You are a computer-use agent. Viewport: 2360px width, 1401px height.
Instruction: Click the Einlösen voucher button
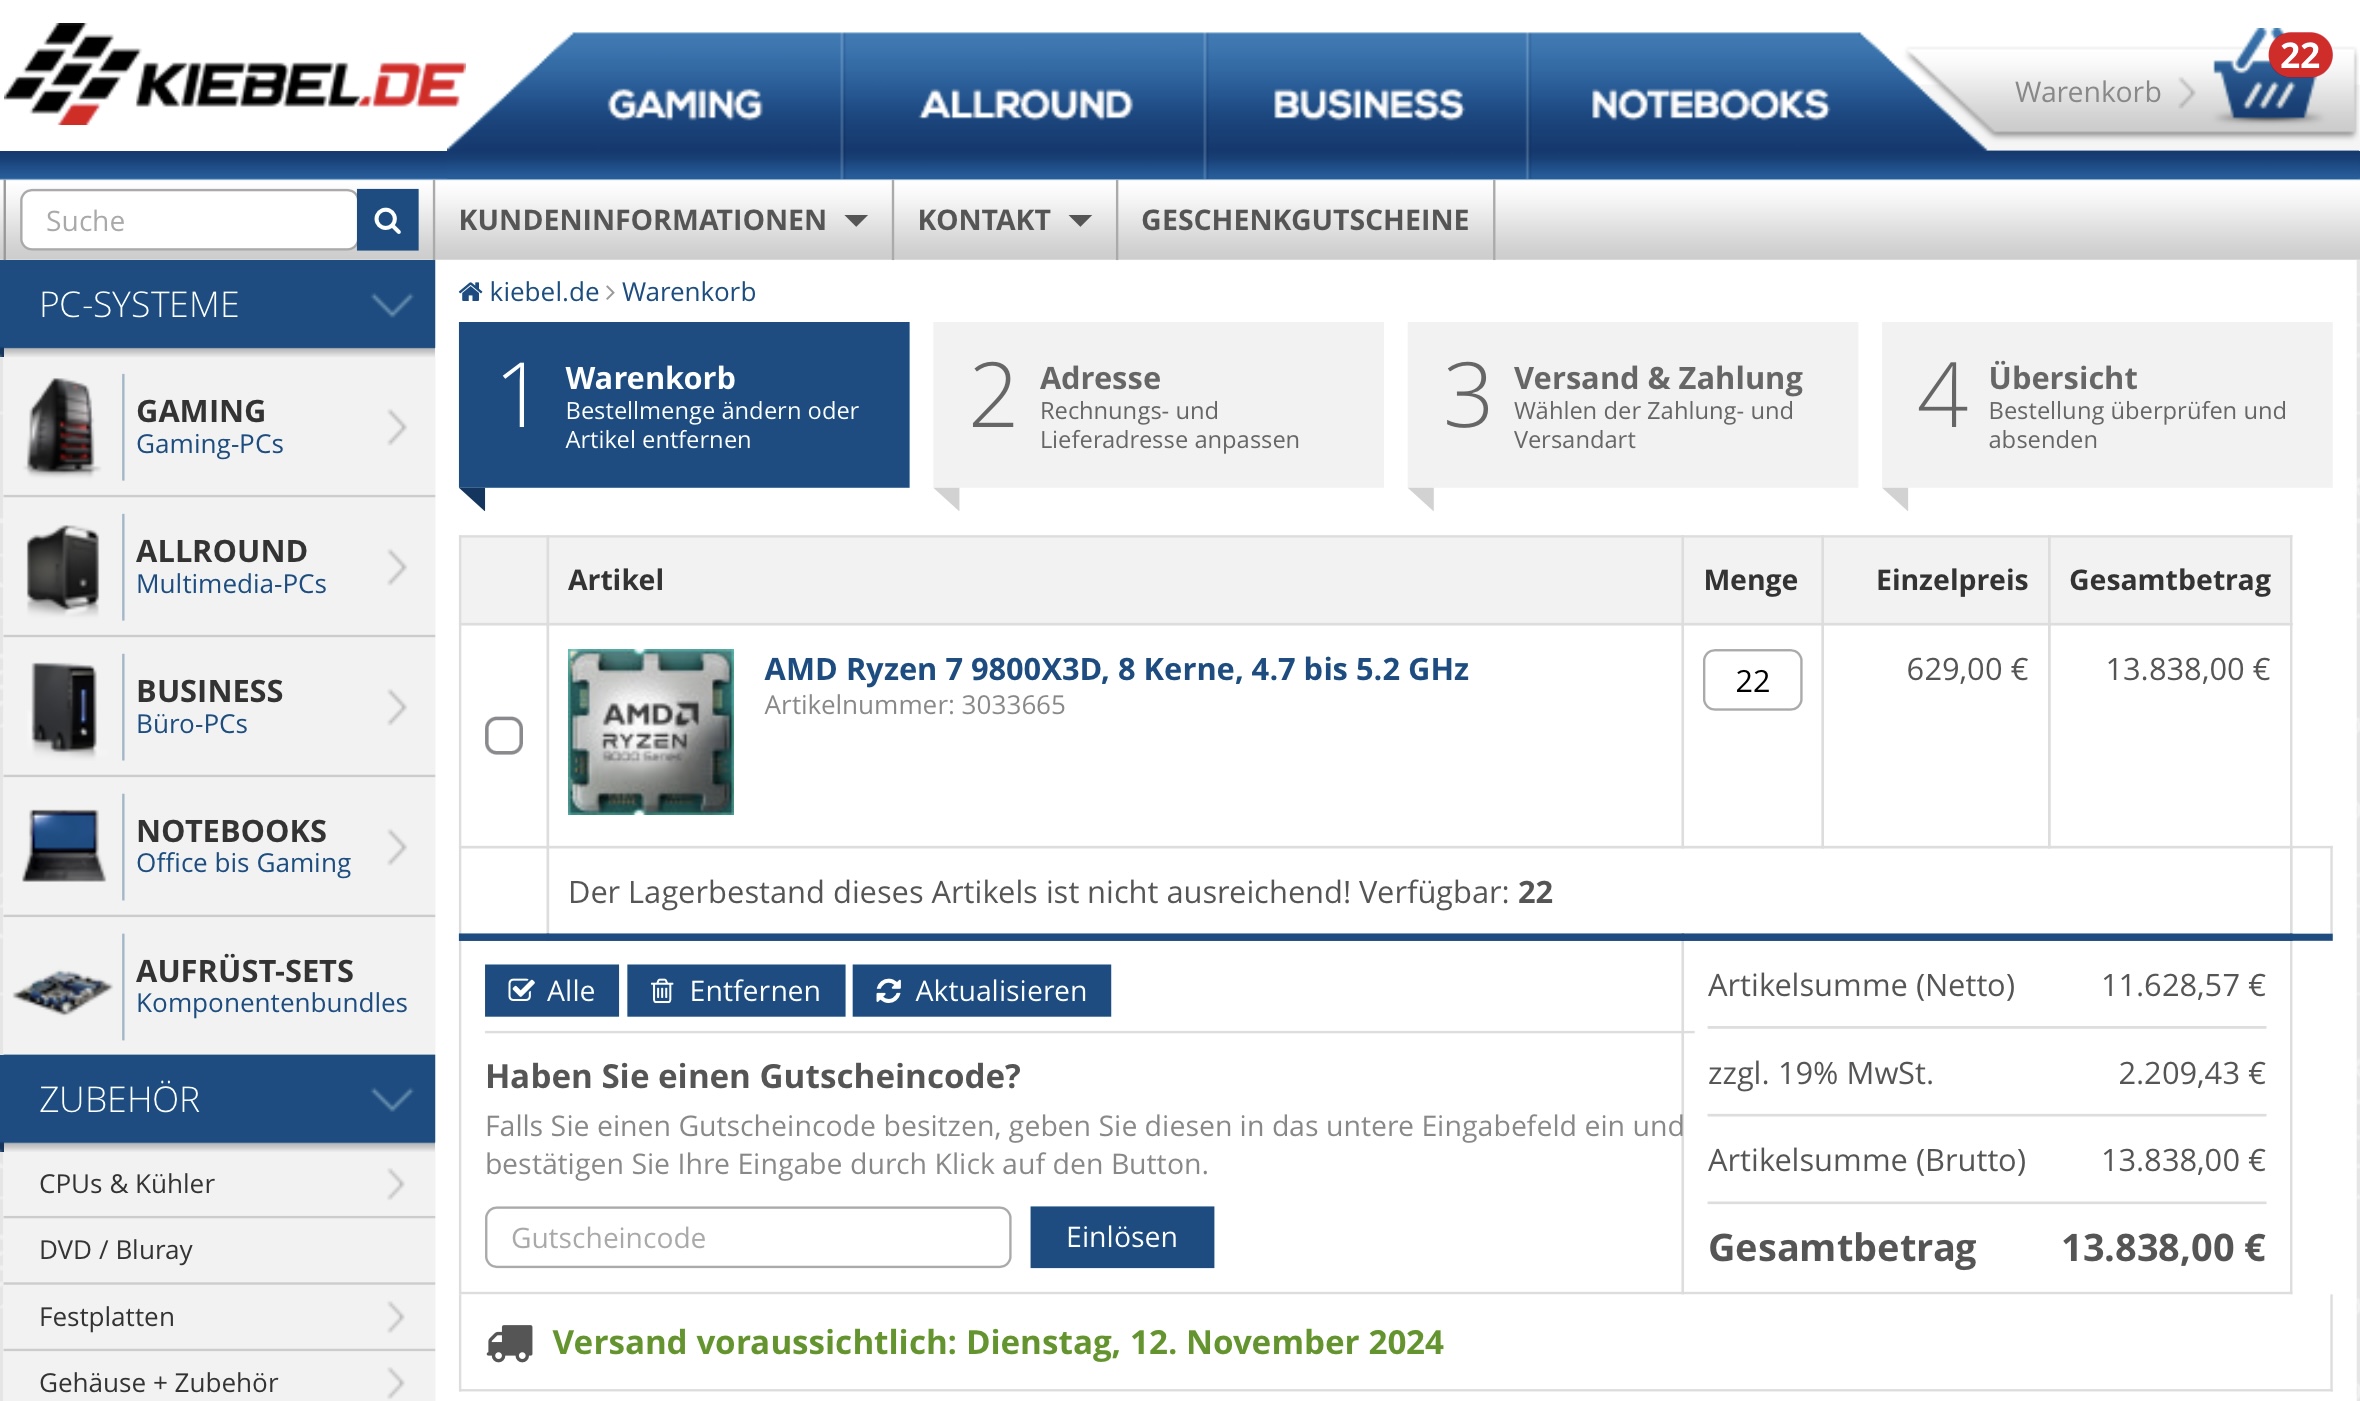click(1121, 1237)
